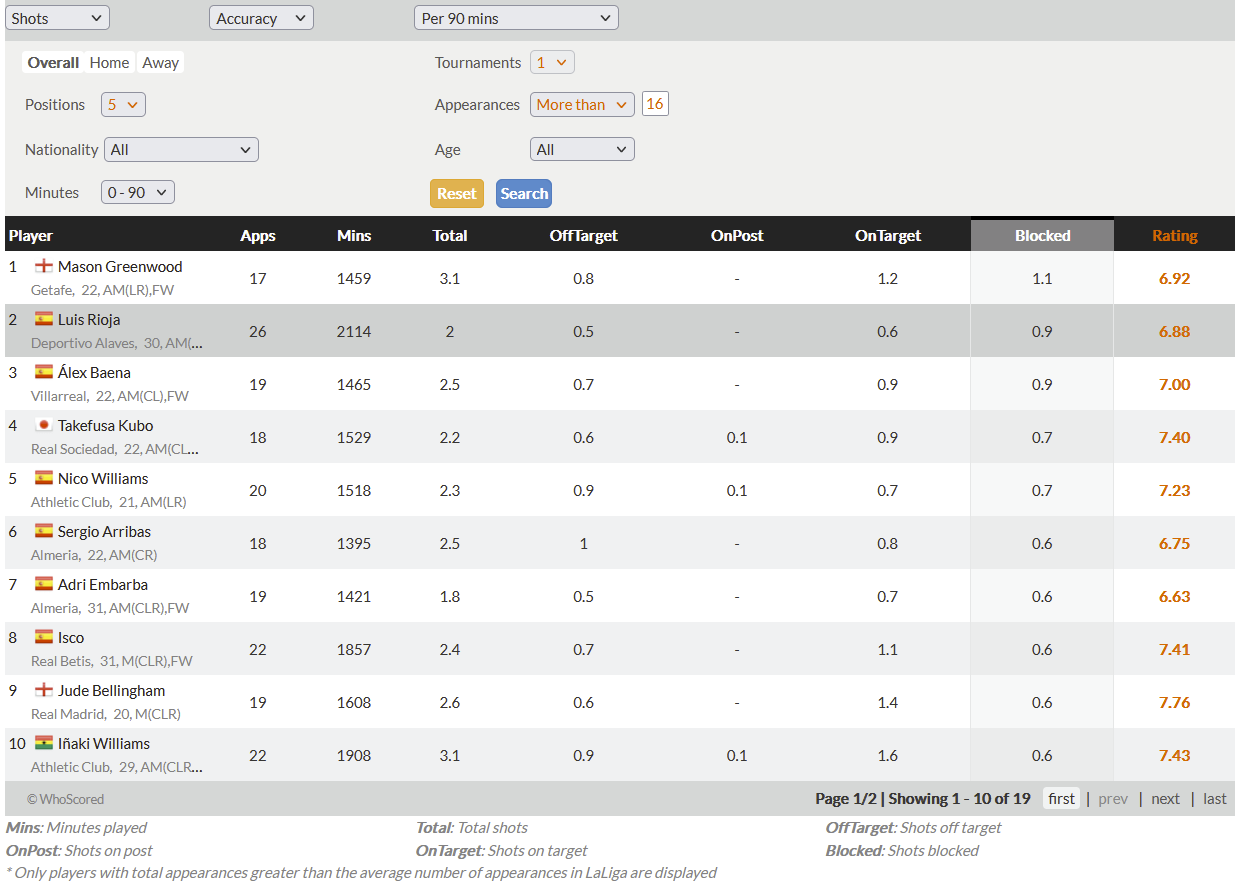1242x881 pixels.
Task: Click the Spain flag beside Nico Williams
Action: tap(44, 478)
